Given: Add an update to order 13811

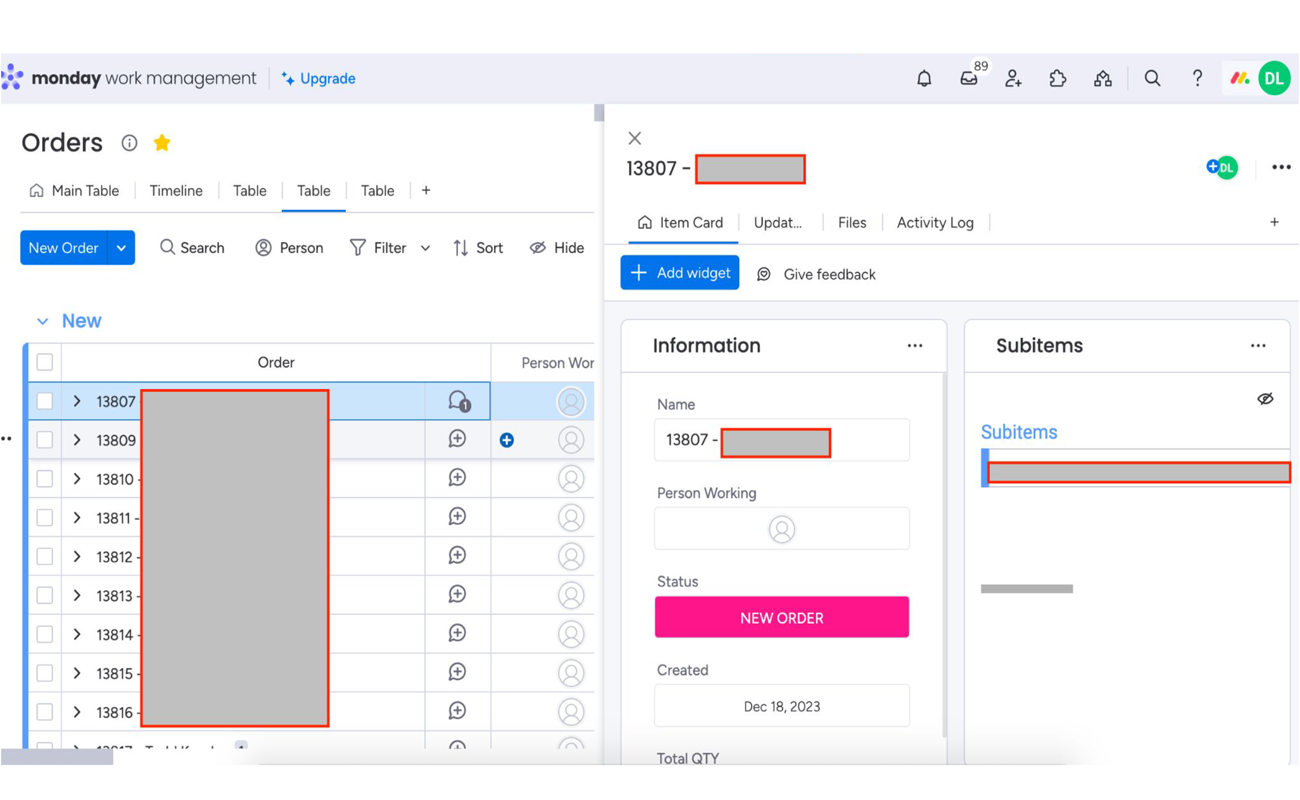Looking at the screenshot, I should point(457,517).
